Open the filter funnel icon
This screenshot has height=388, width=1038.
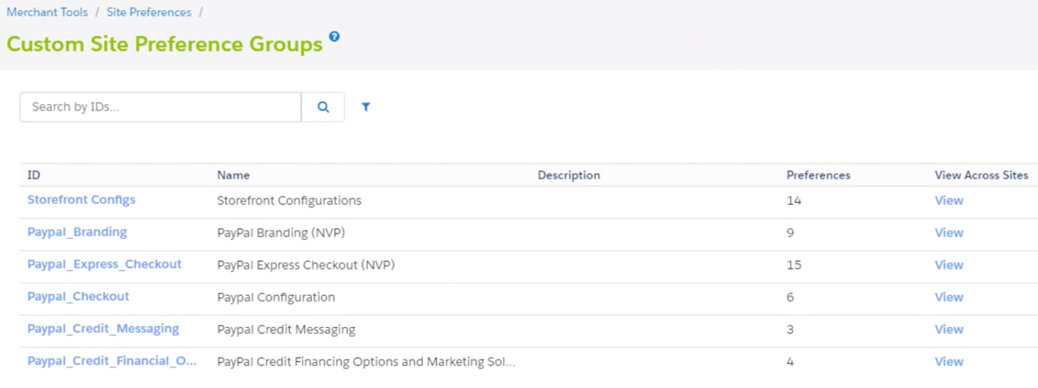pos(365,107)
